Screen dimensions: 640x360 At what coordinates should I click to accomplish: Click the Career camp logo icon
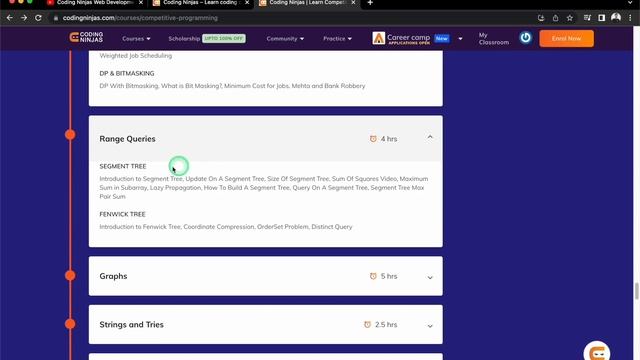[378, 38]
